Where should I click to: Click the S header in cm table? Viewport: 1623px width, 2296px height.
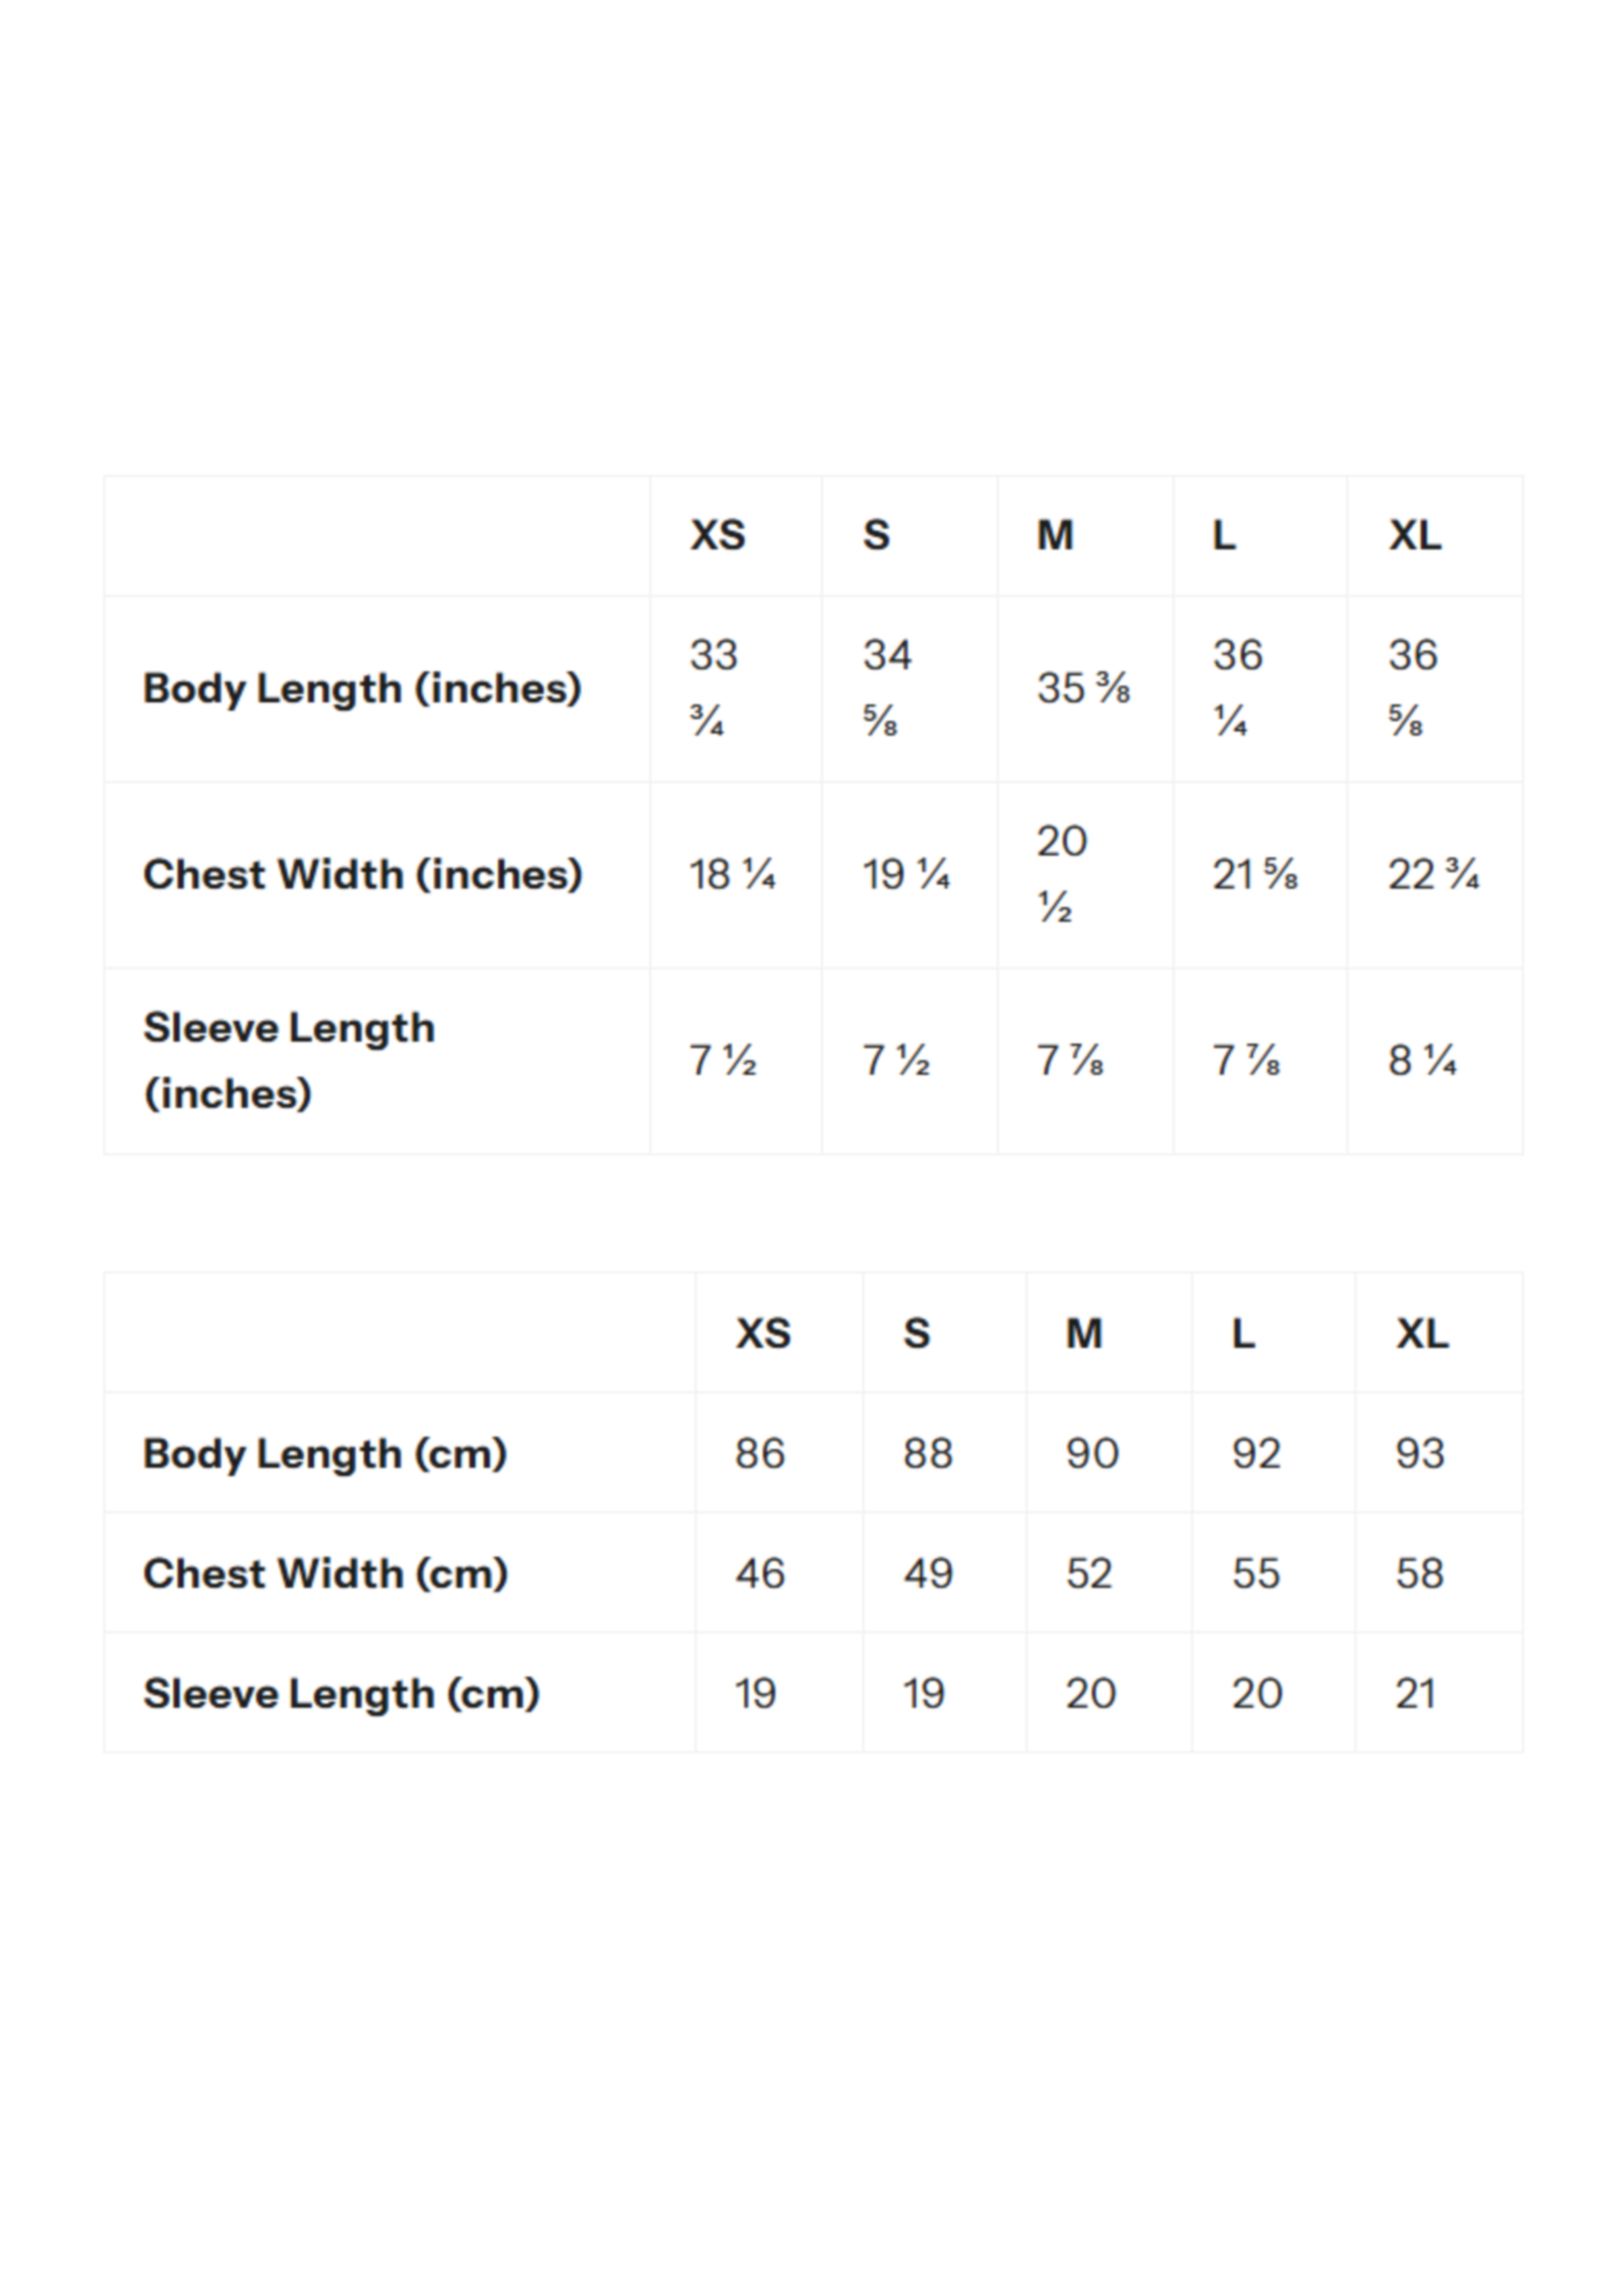[916, 1333]
